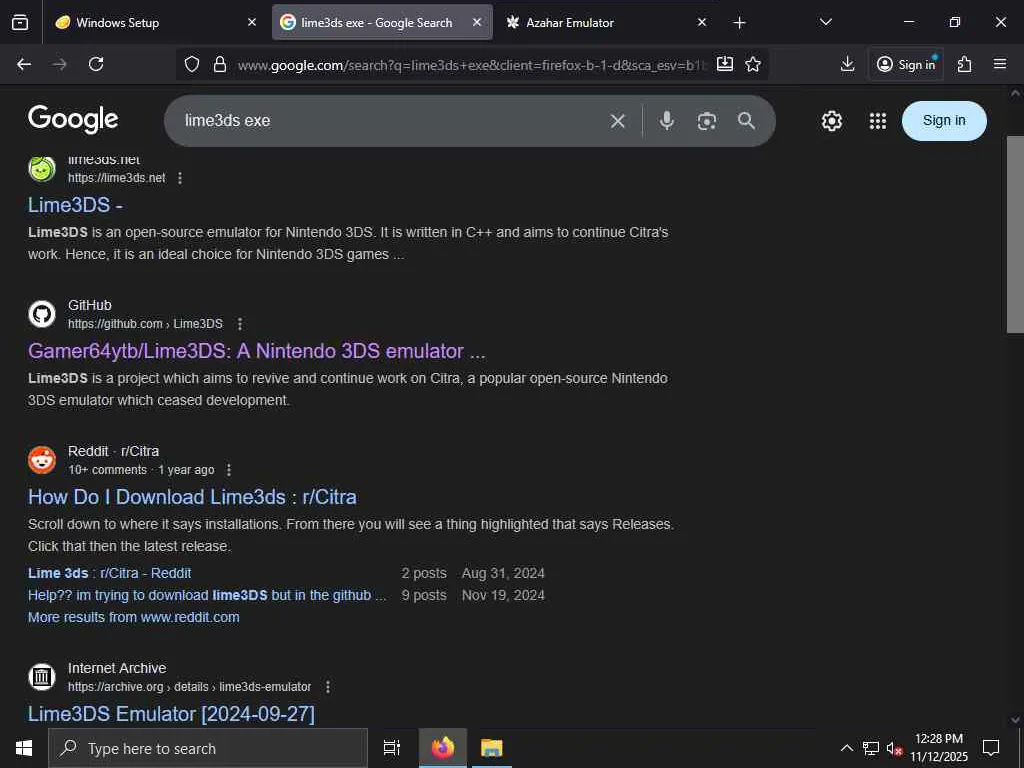
Task: Open the tracking protection shield icon
Action: point(191,64)
